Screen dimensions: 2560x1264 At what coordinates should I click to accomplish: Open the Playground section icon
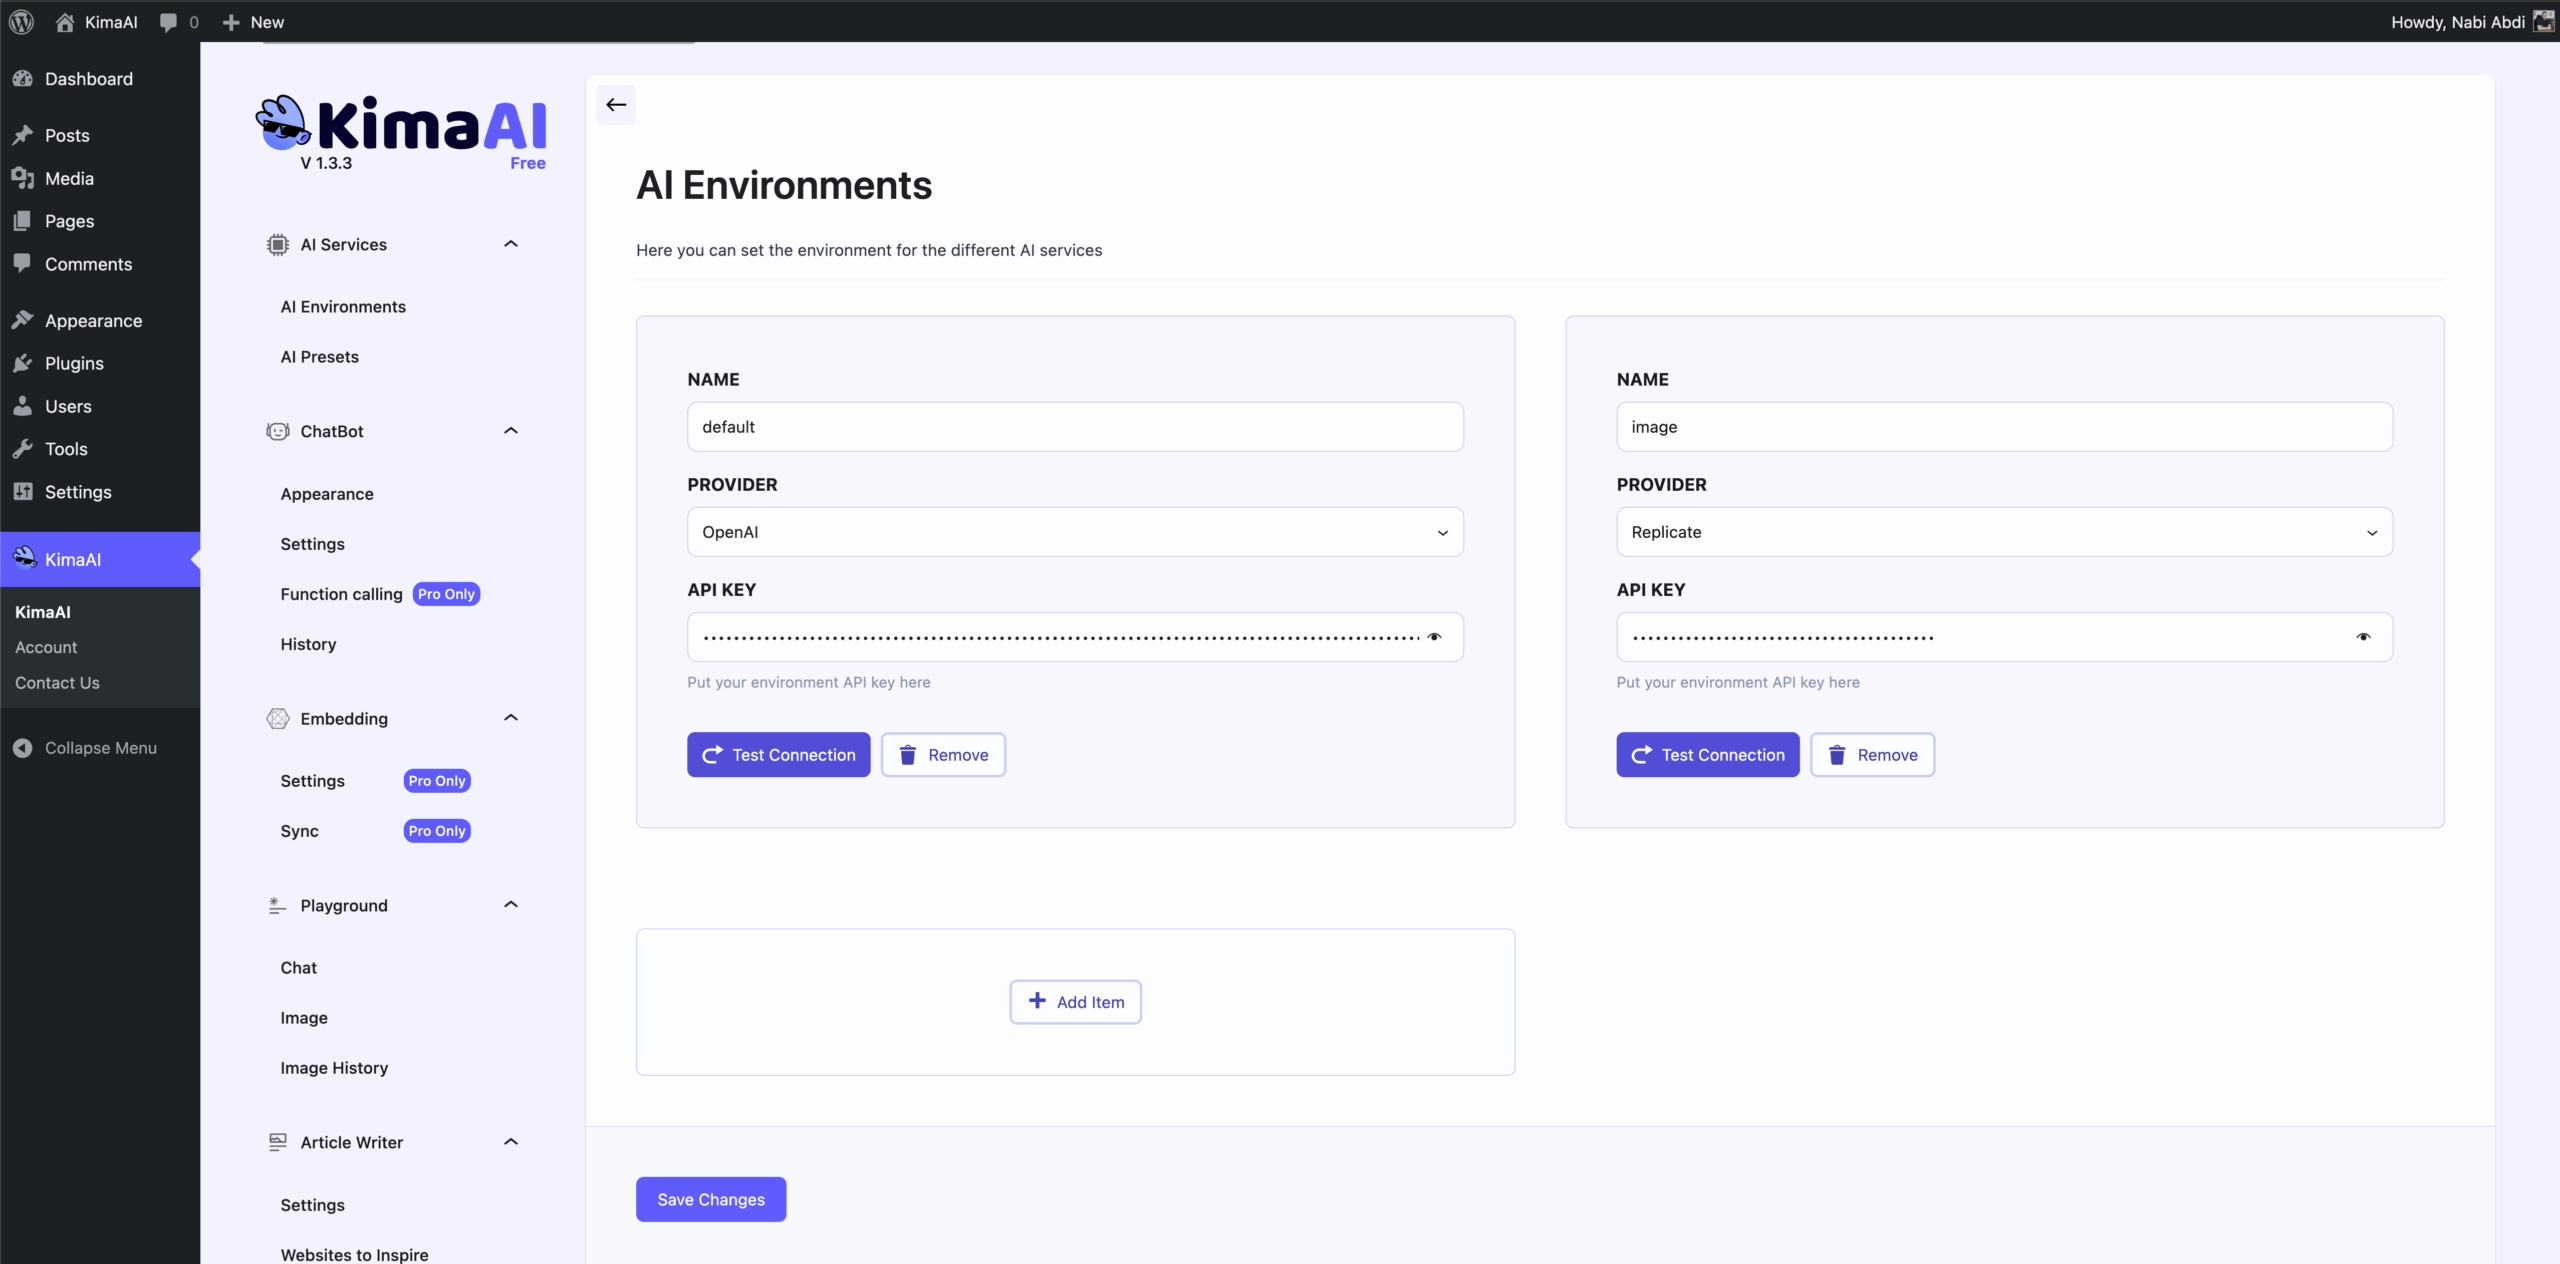click(x=276, y=905)
